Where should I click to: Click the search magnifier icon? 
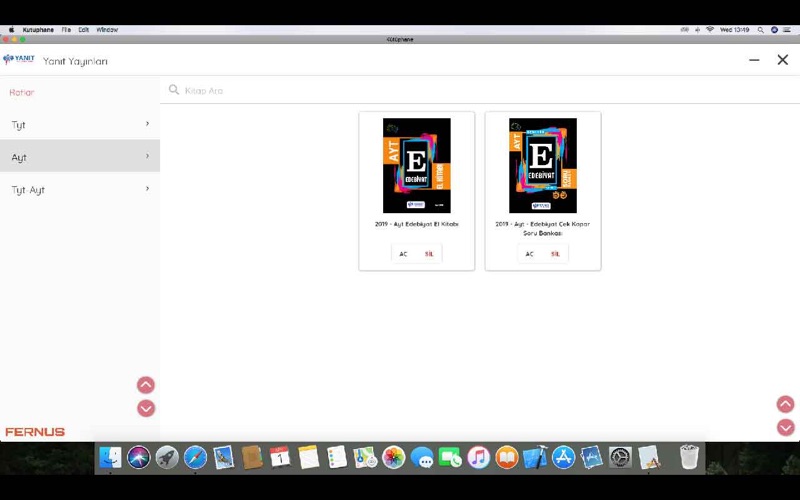(173, 90)
